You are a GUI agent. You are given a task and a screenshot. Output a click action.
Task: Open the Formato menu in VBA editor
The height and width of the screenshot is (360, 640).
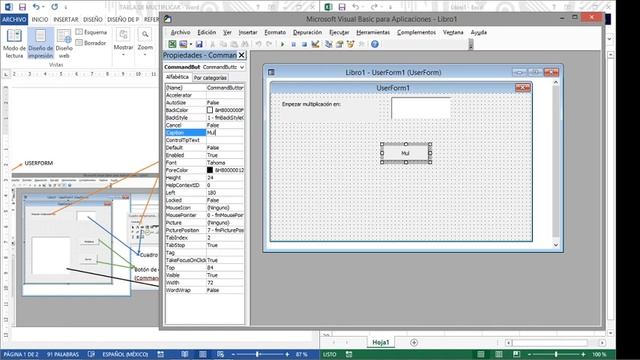[x=275, y=32]
